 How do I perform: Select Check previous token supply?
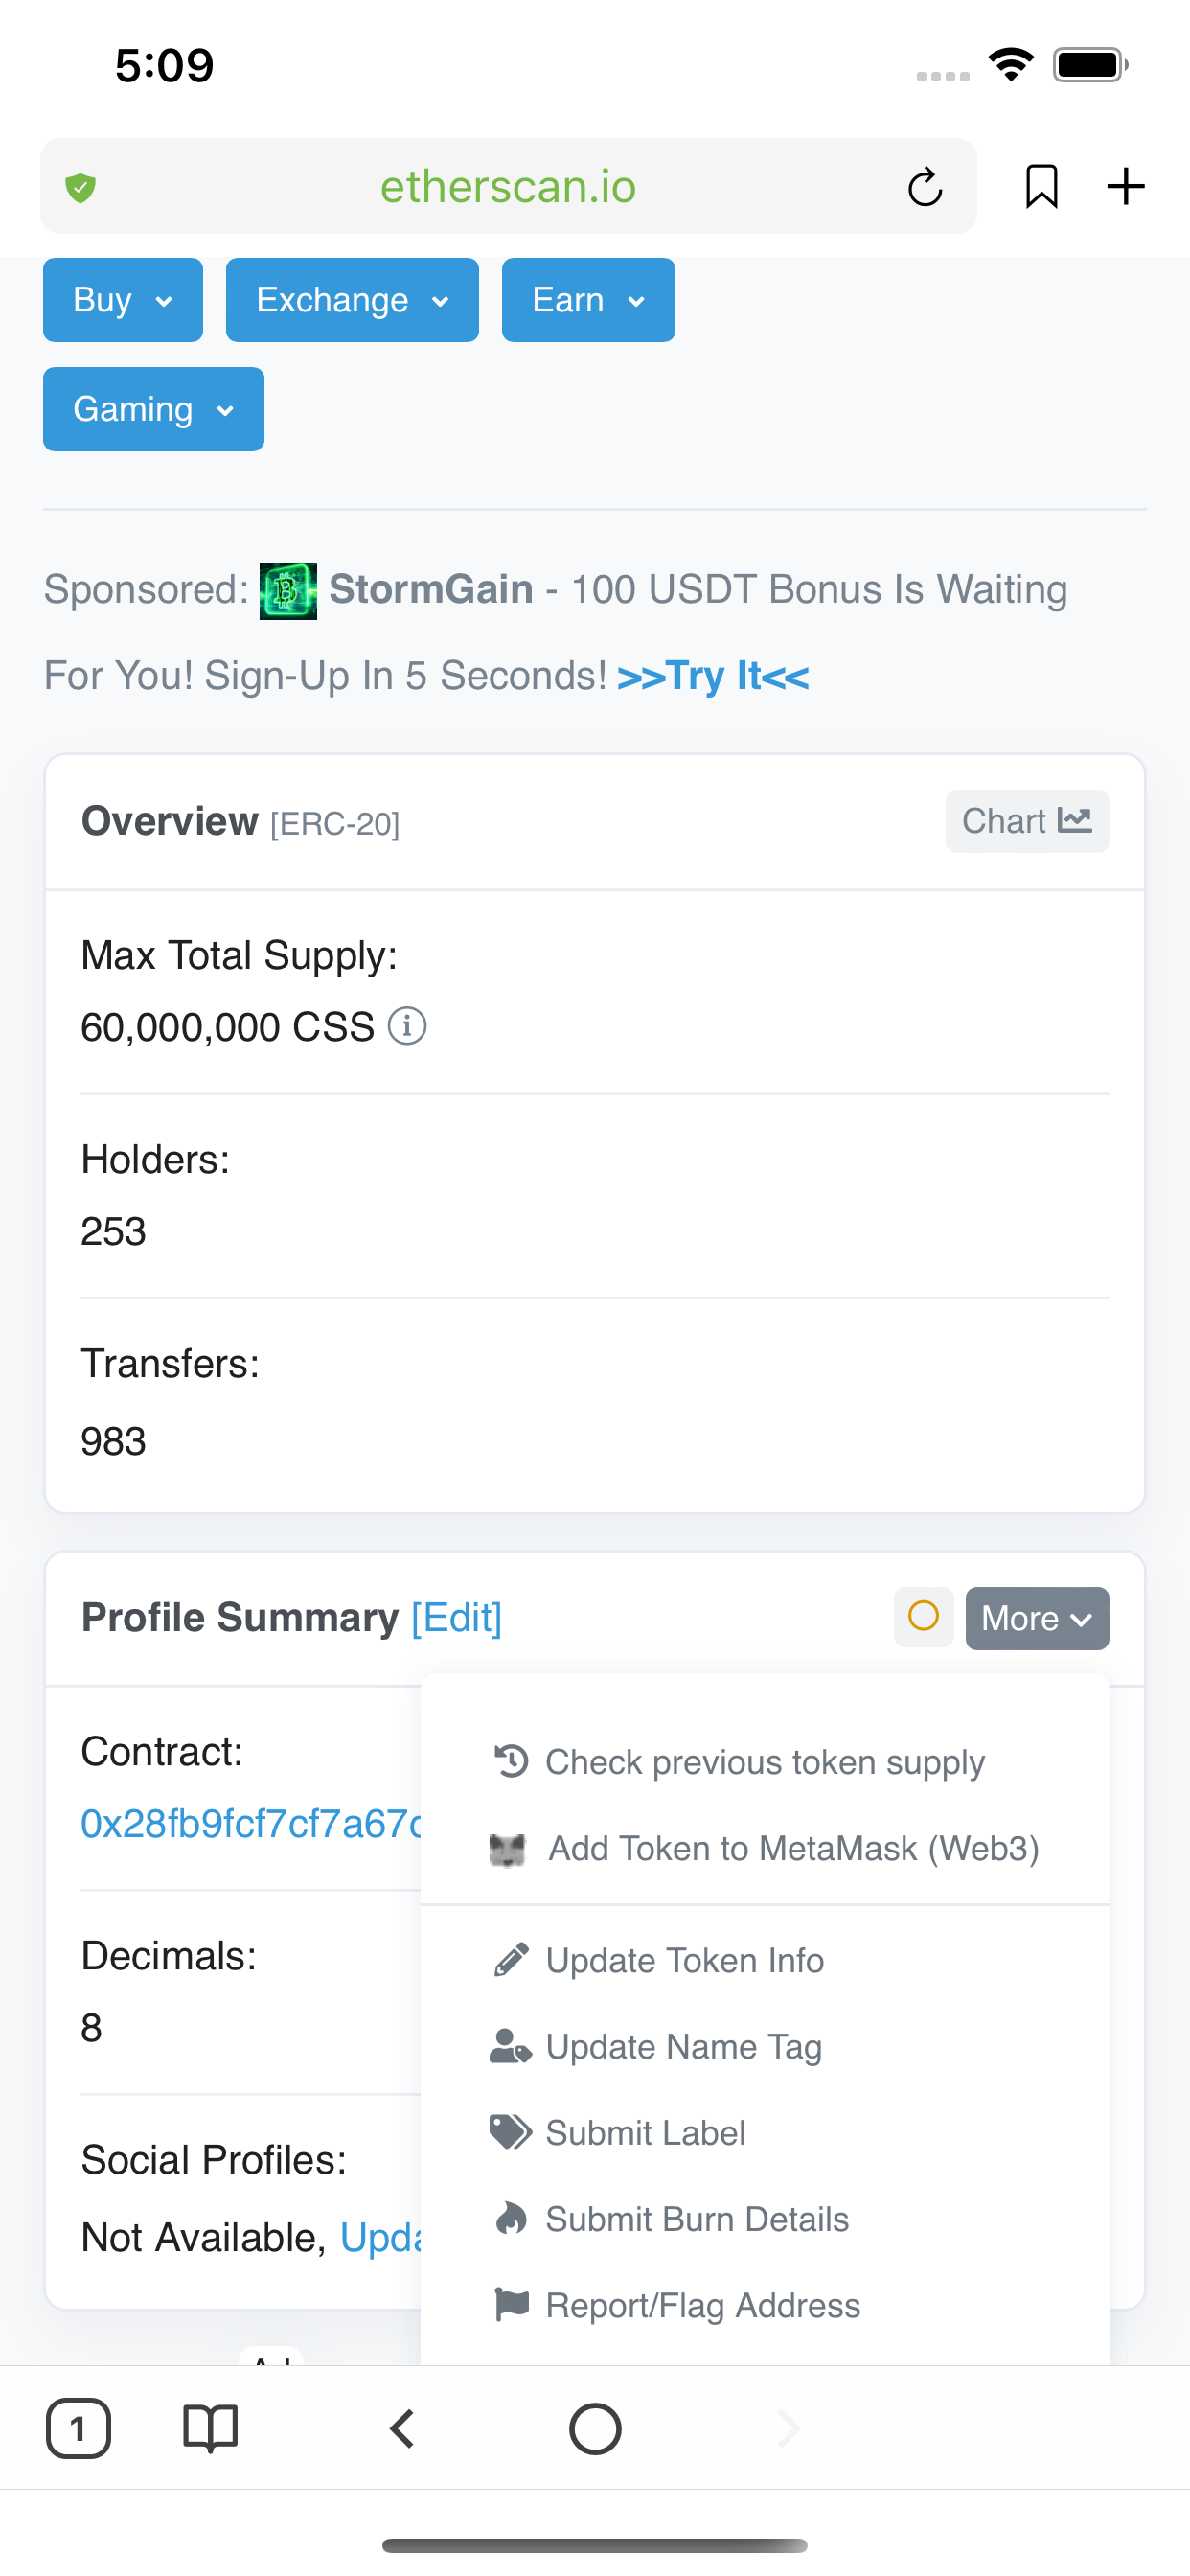click(764, 1762)
